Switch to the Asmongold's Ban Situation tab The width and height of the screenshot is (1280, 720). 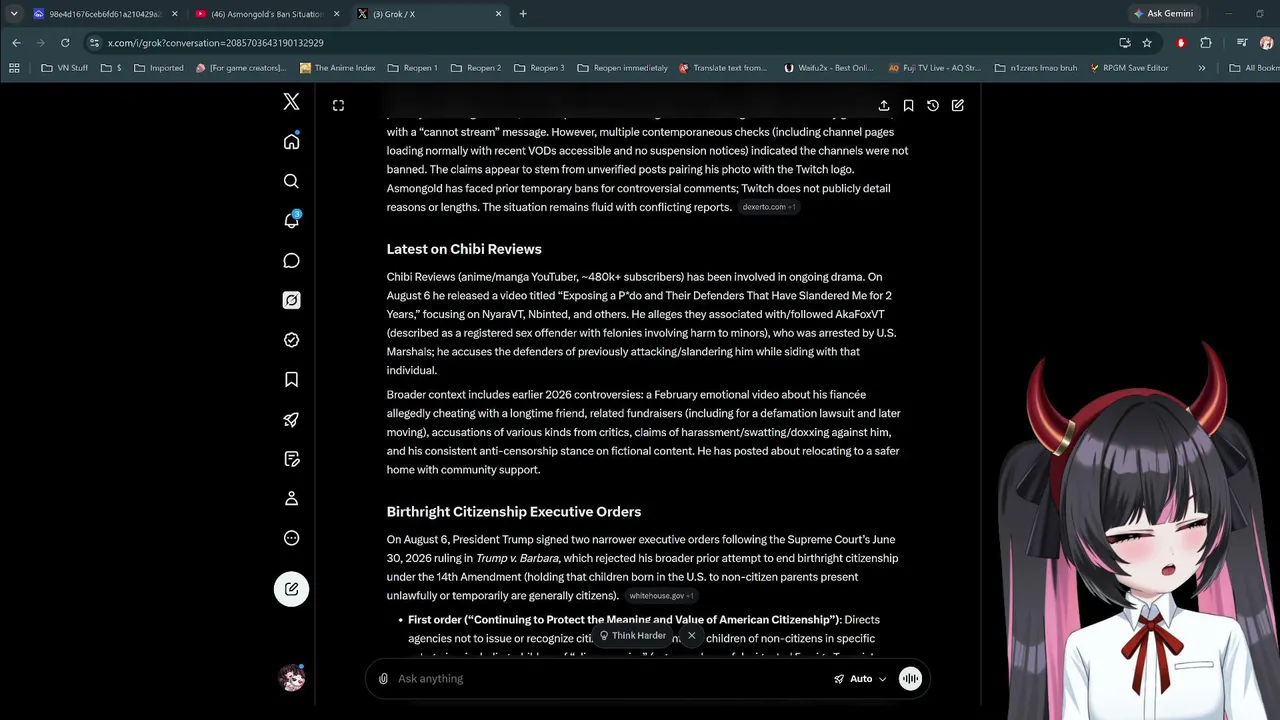coord(267,14)
